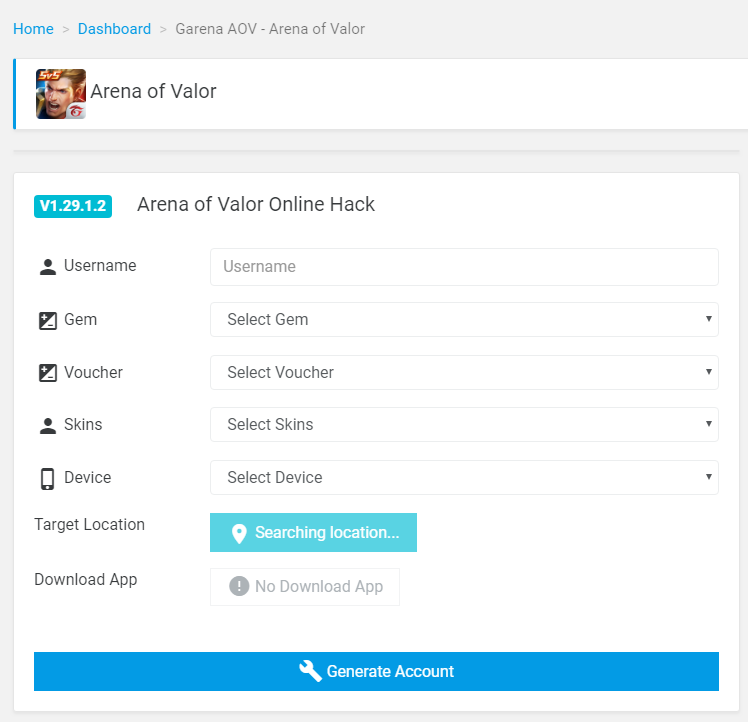The image size is (748, 722).
Task: Click the exclamation icon near No Download App
Action: click(x=239, y=586)
